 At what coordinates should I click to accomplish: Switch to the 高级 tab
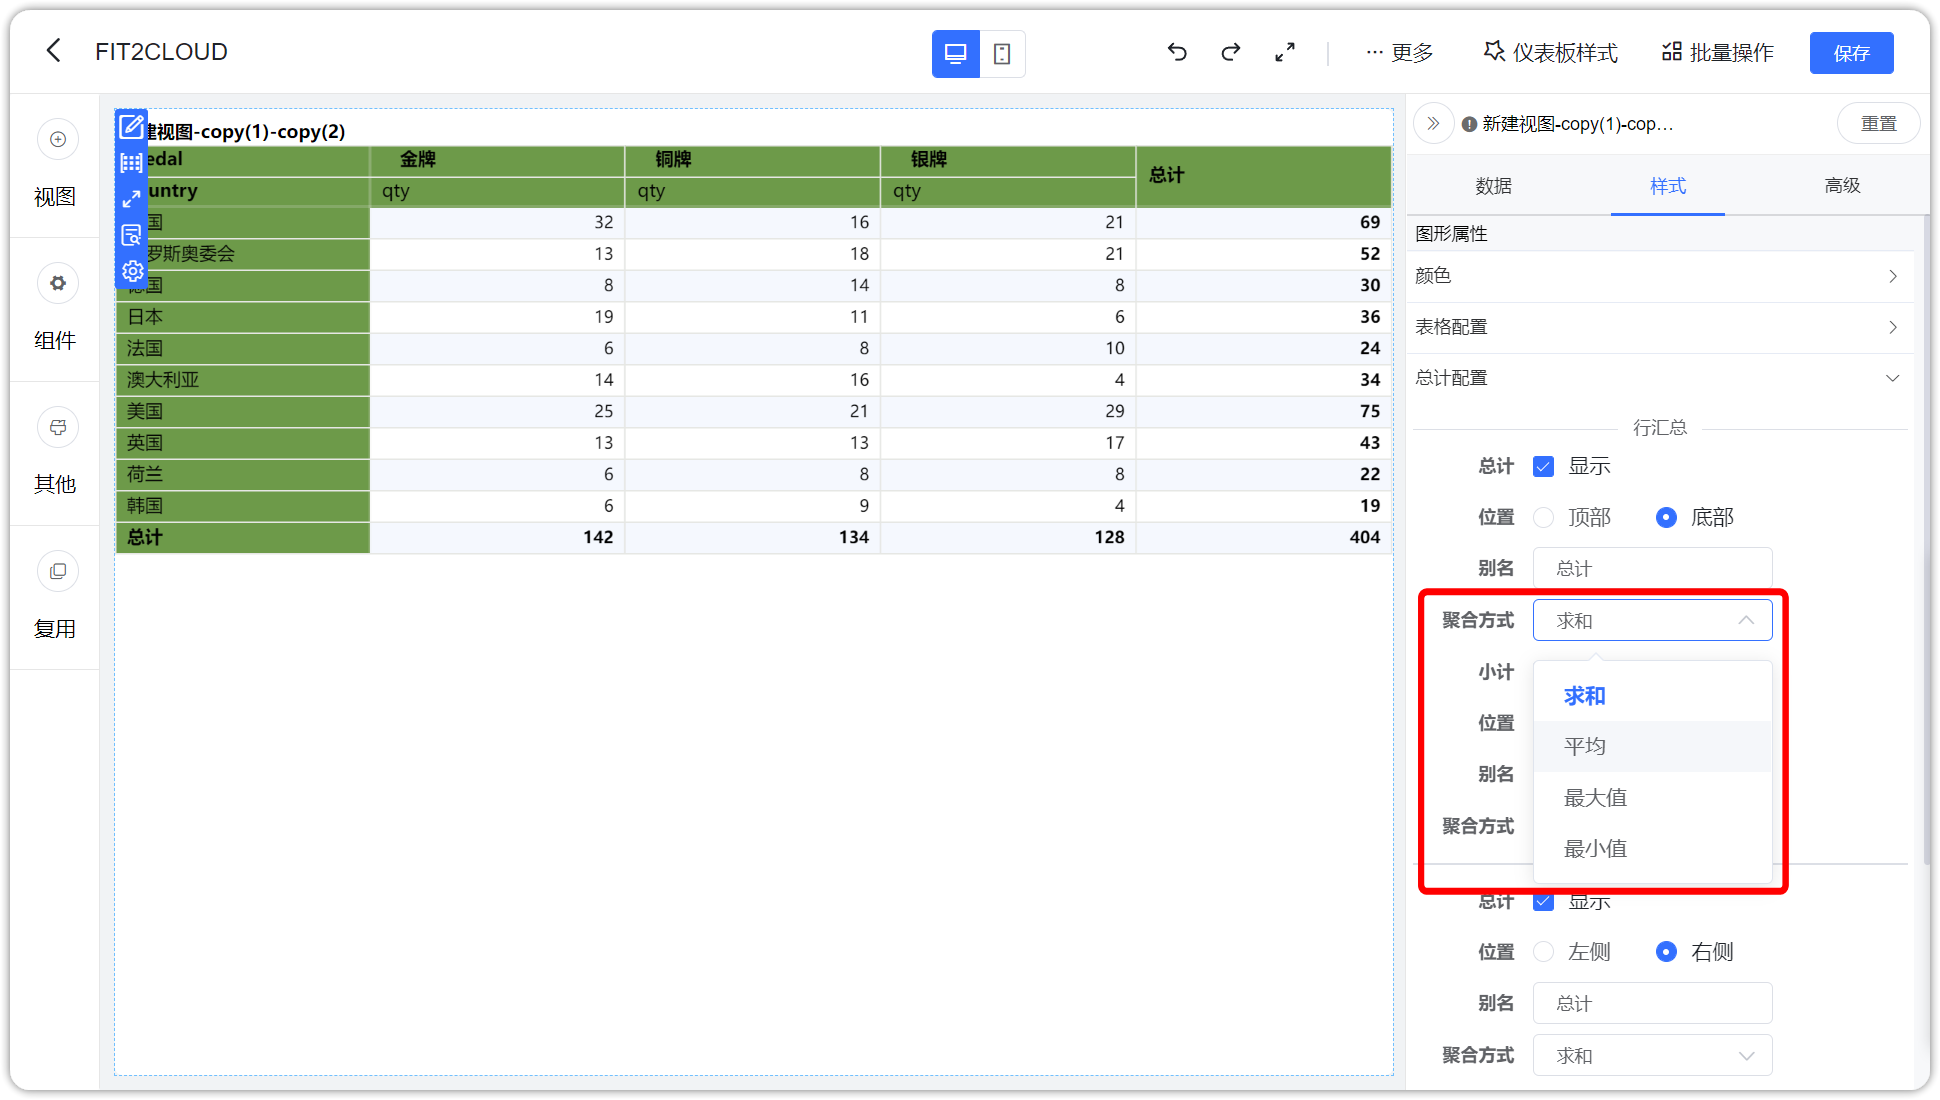1841,186
